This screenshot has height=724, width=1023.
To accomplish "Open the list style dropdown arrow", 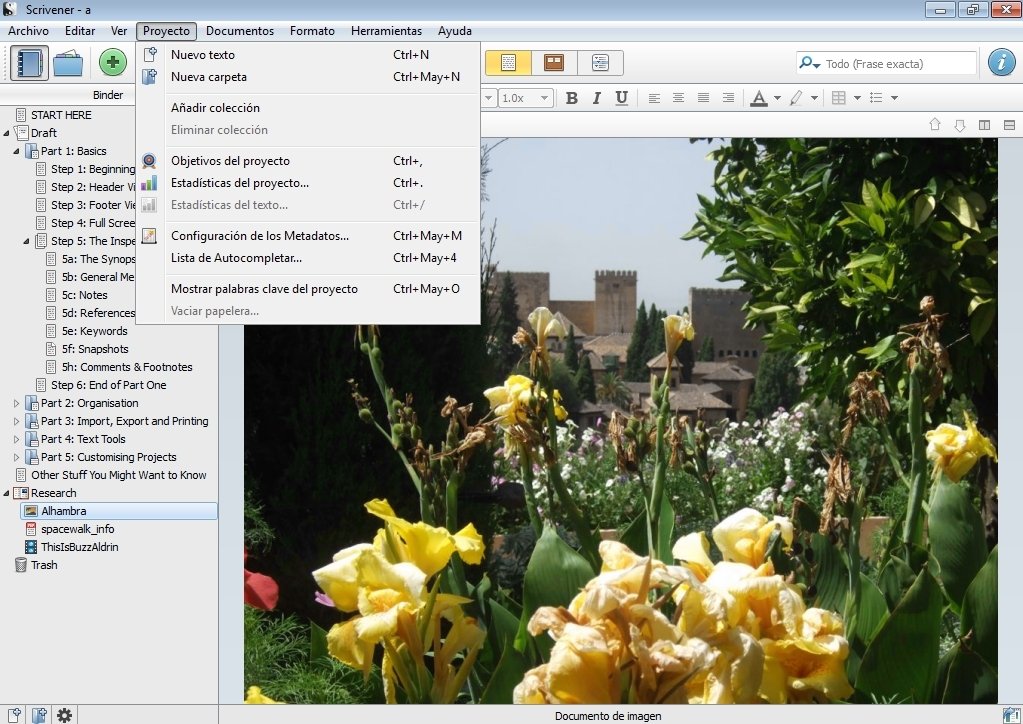I will [894, 98].
